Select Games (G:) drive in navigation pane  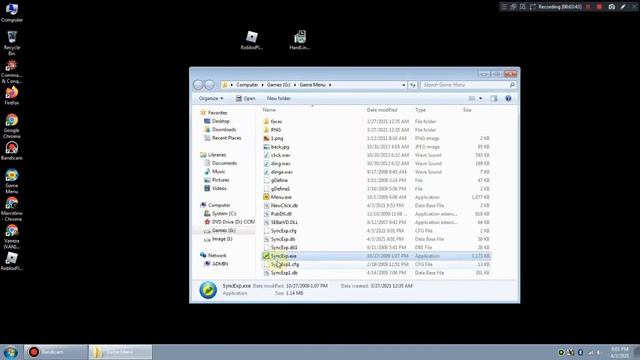pyautogui.click(x=223, y=231)
